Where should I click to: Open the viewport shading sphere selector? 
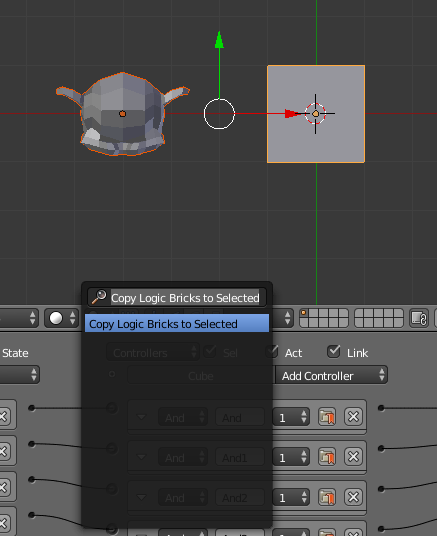pos(62,318)
